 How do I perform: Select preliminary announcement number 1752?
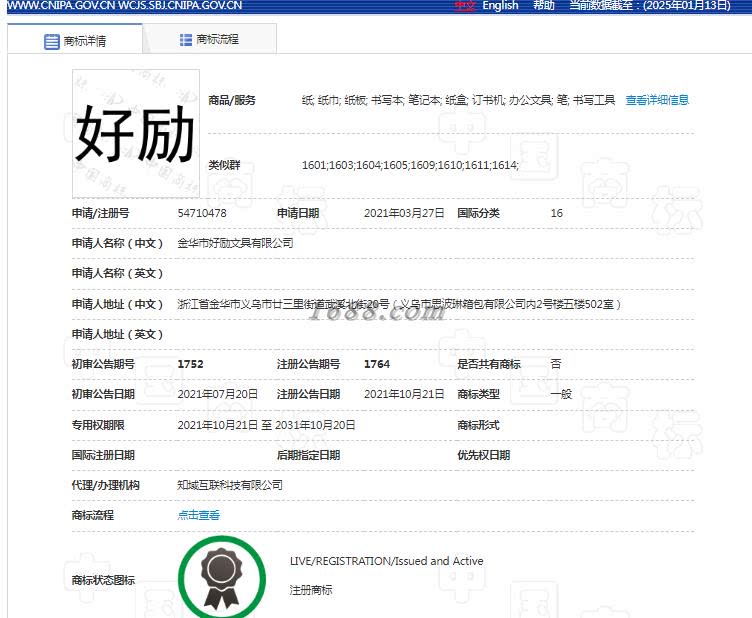190,364
